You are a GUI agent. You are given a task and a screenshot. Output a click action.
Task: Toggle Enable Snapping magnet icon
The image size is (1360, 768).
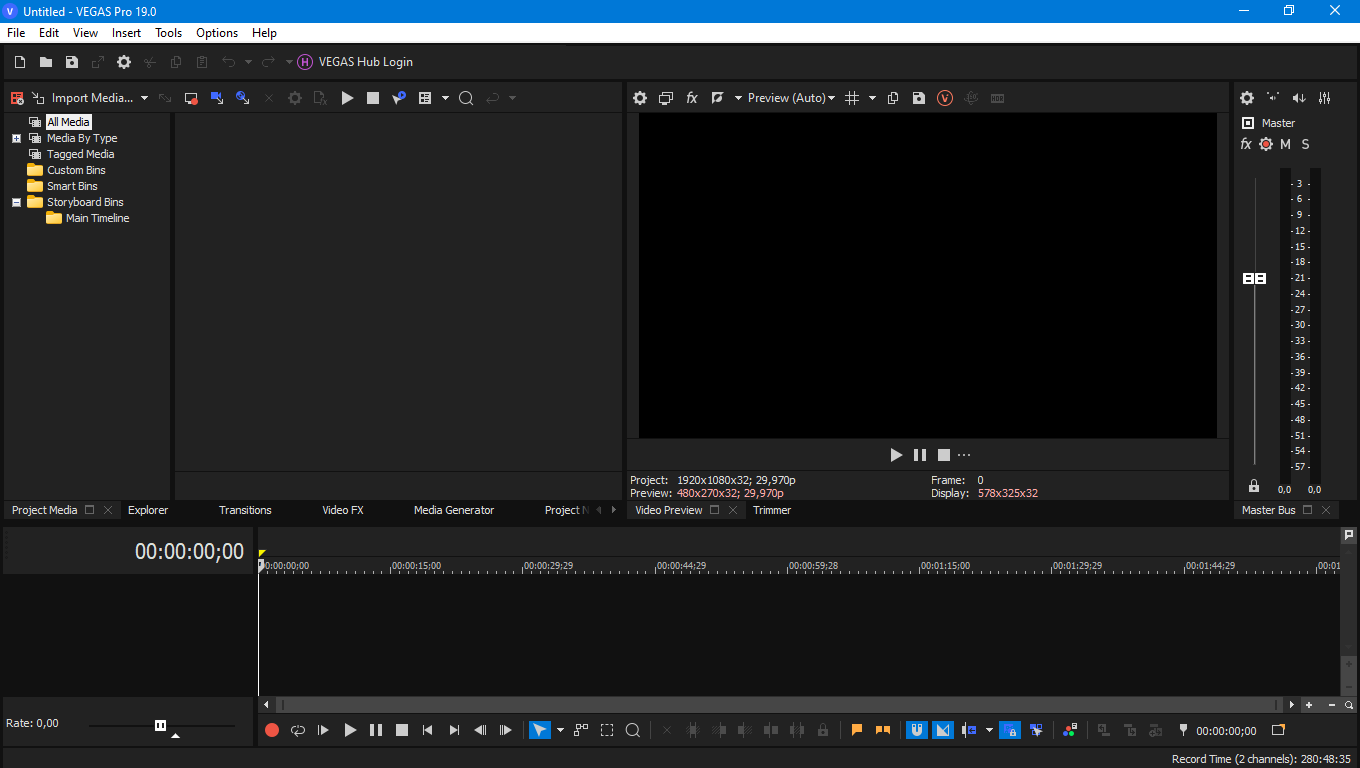tap(917, 730)
